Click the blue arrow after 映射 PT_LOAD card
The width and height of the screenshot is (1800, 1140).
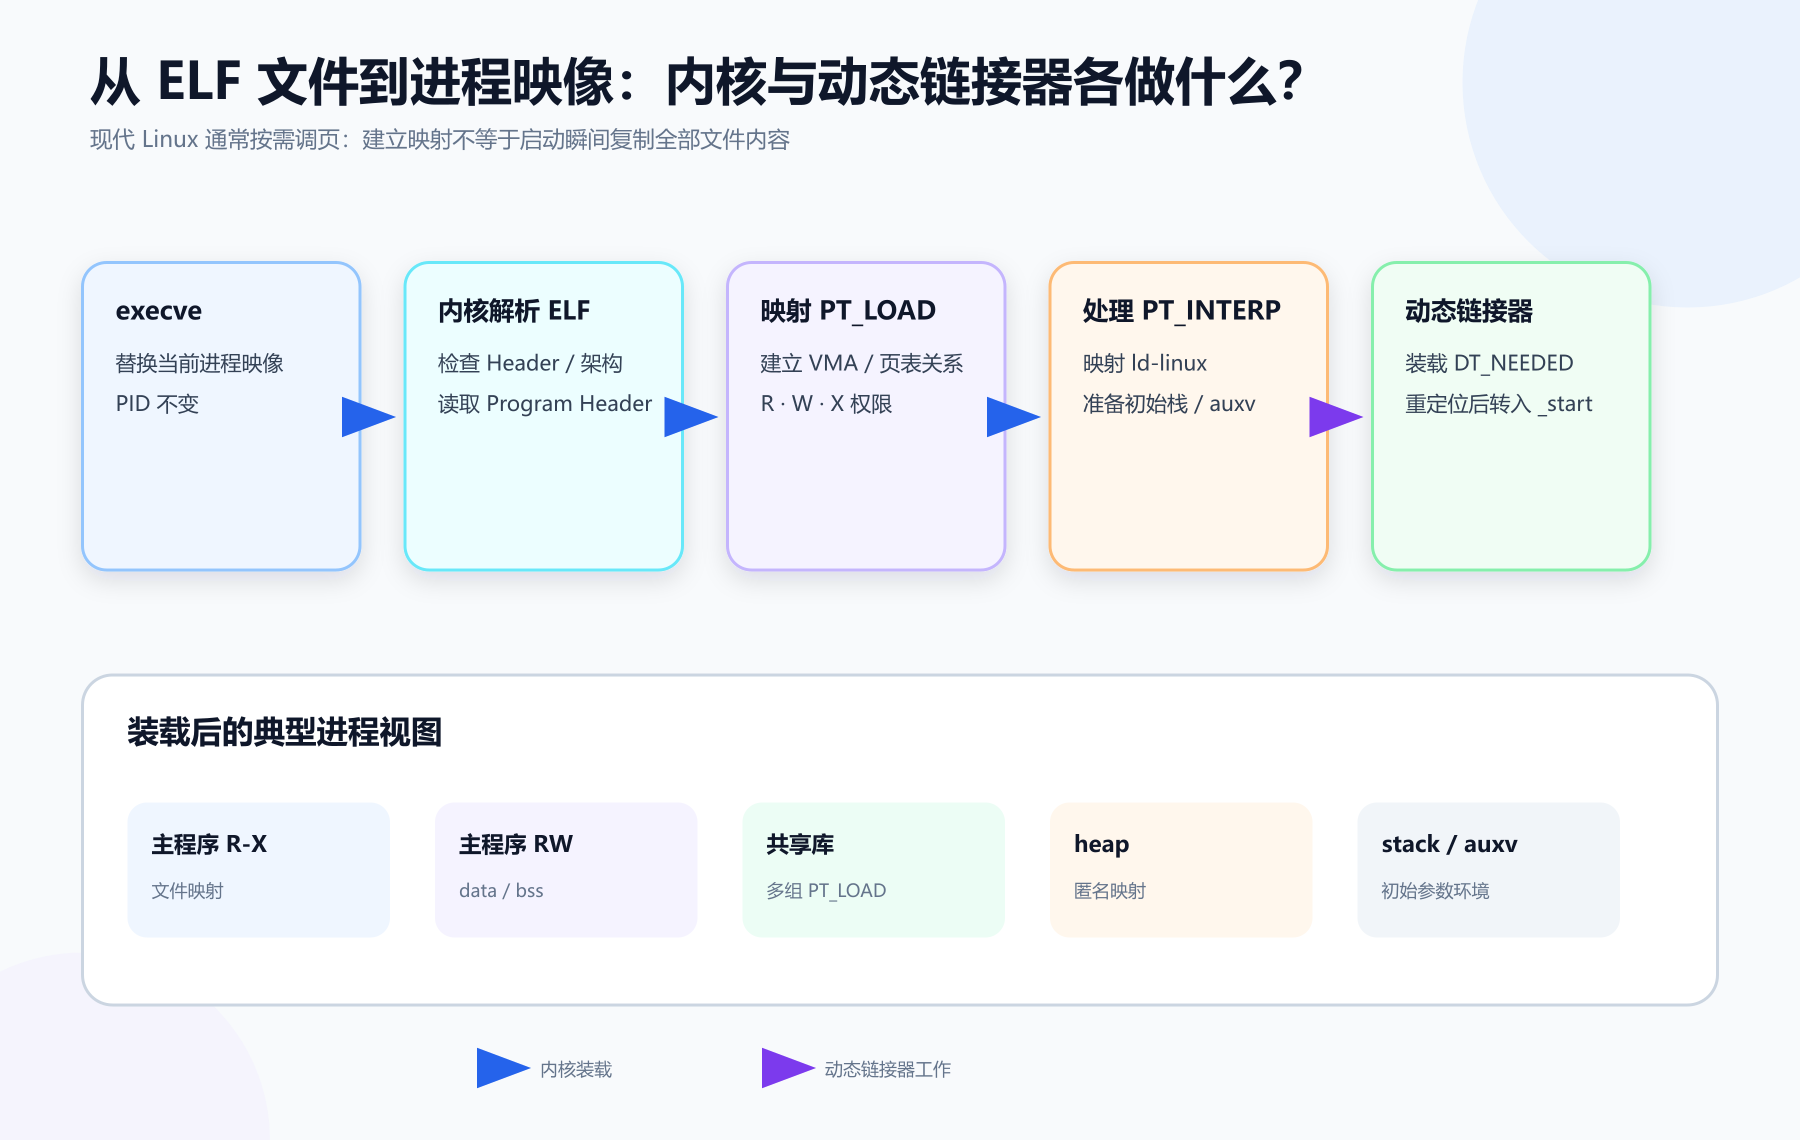(1013, 417)
